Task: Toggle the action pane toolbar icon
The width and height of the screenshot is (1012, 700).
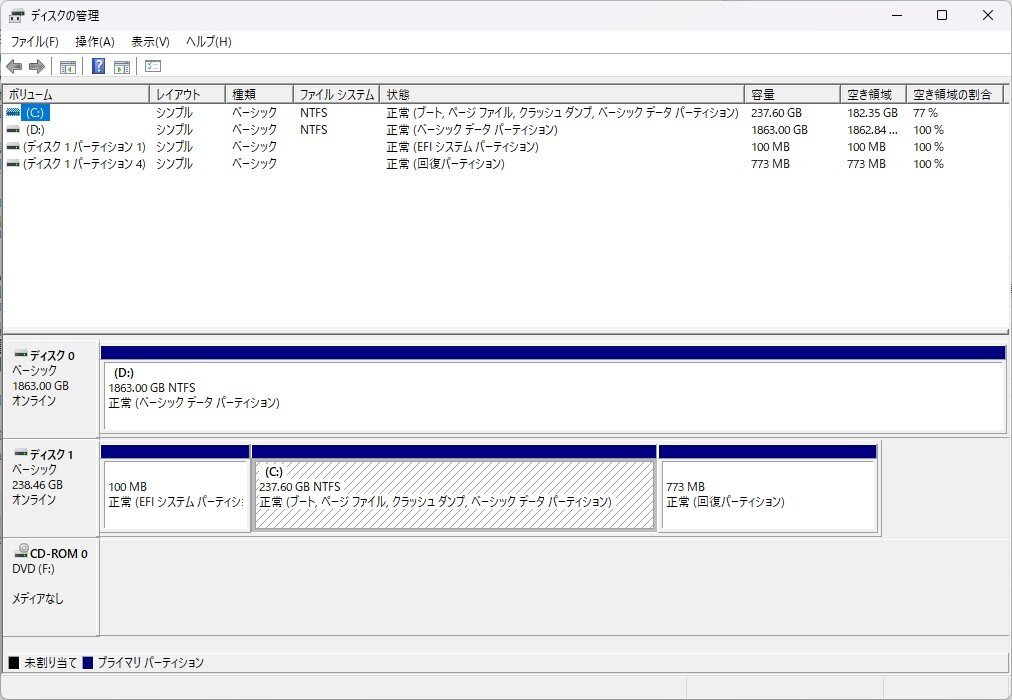Action: click(x=122, y=66)
